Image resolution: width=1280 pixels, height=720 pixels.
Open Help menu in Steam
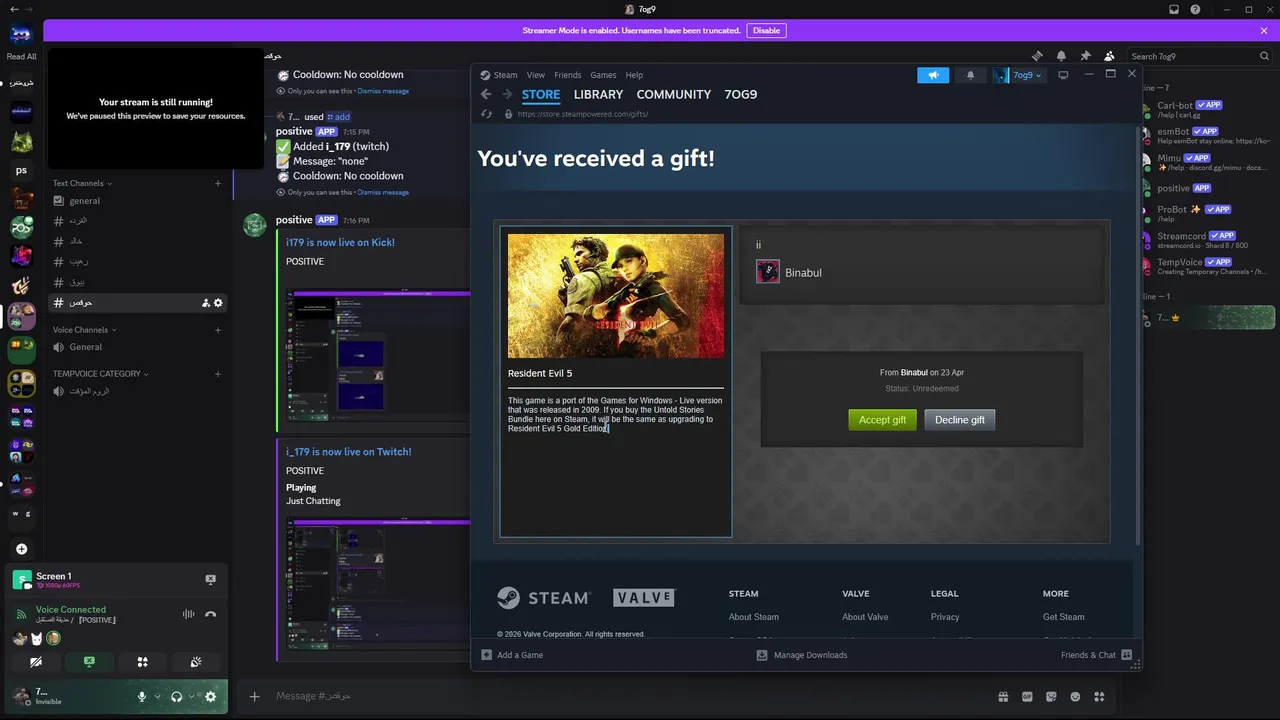click(634, 75)
